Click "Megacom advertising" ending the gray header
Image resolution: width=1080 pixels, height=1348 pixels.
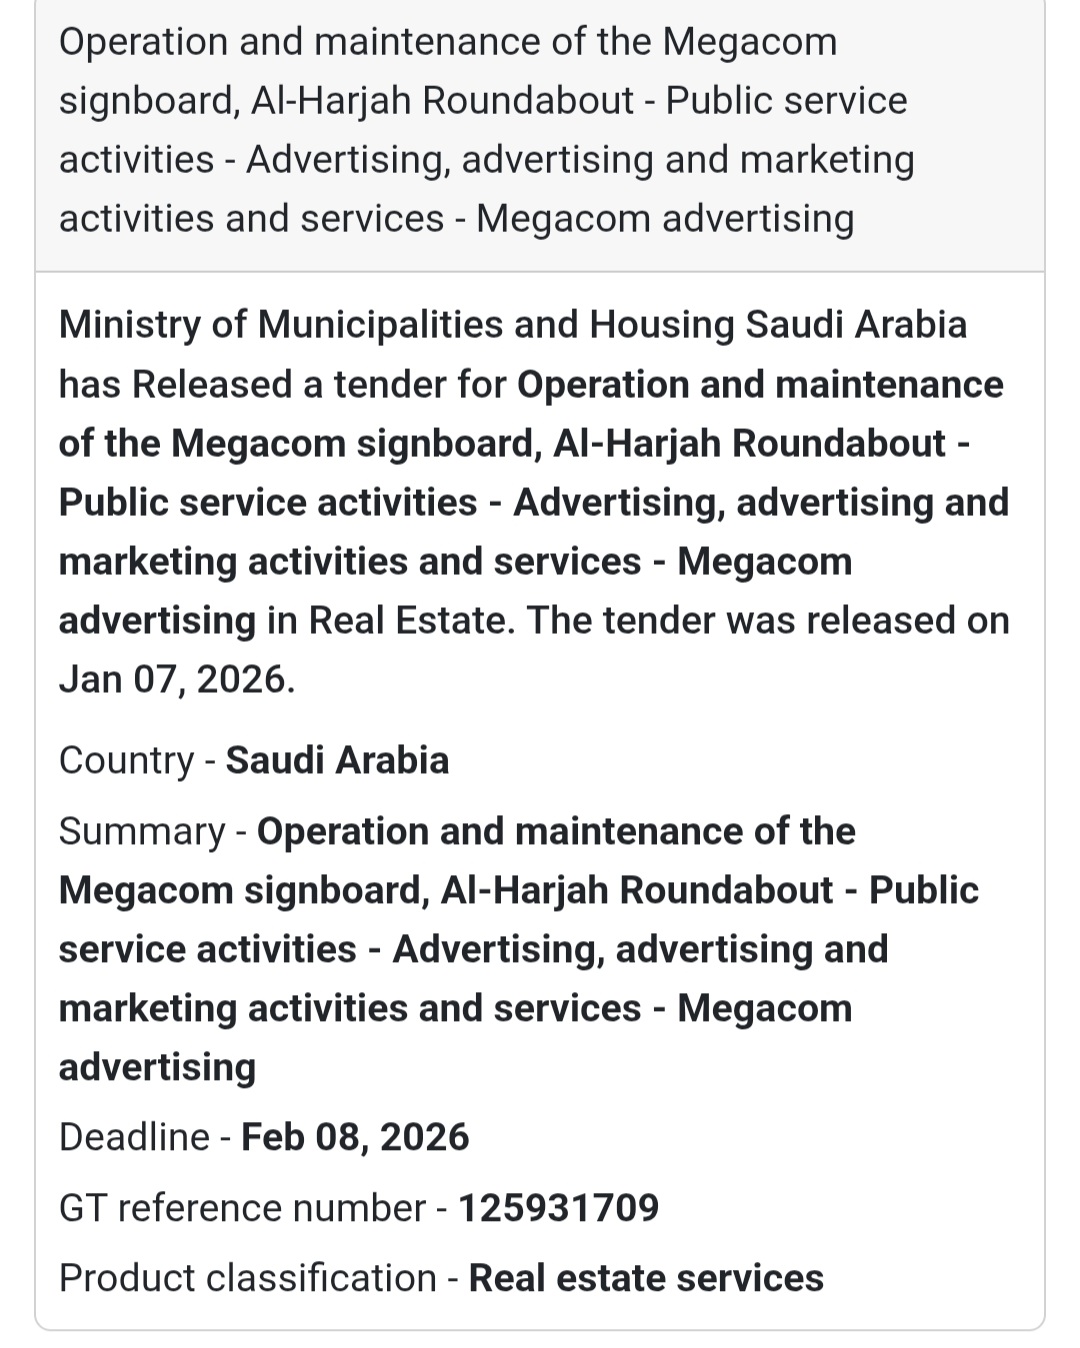(x=664, y=219)
